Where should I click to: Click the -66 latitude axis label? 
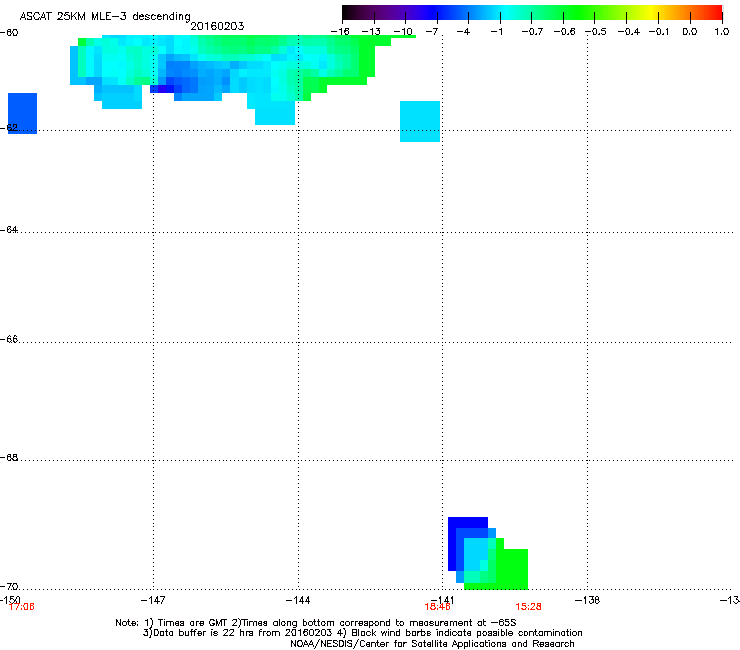(9, 339)
